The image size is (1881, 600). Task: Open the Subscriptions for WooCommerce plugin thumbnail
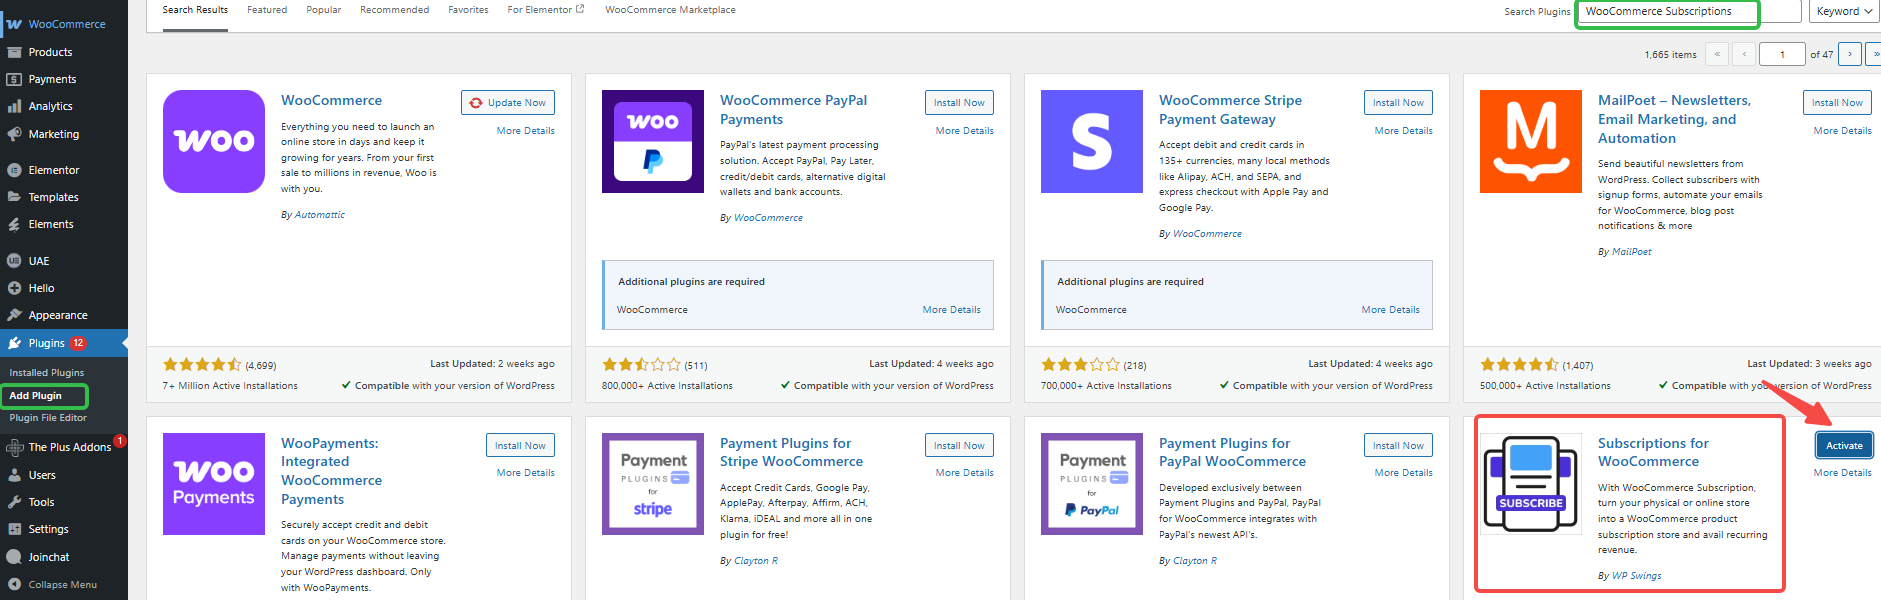[x=1530, y=484]
